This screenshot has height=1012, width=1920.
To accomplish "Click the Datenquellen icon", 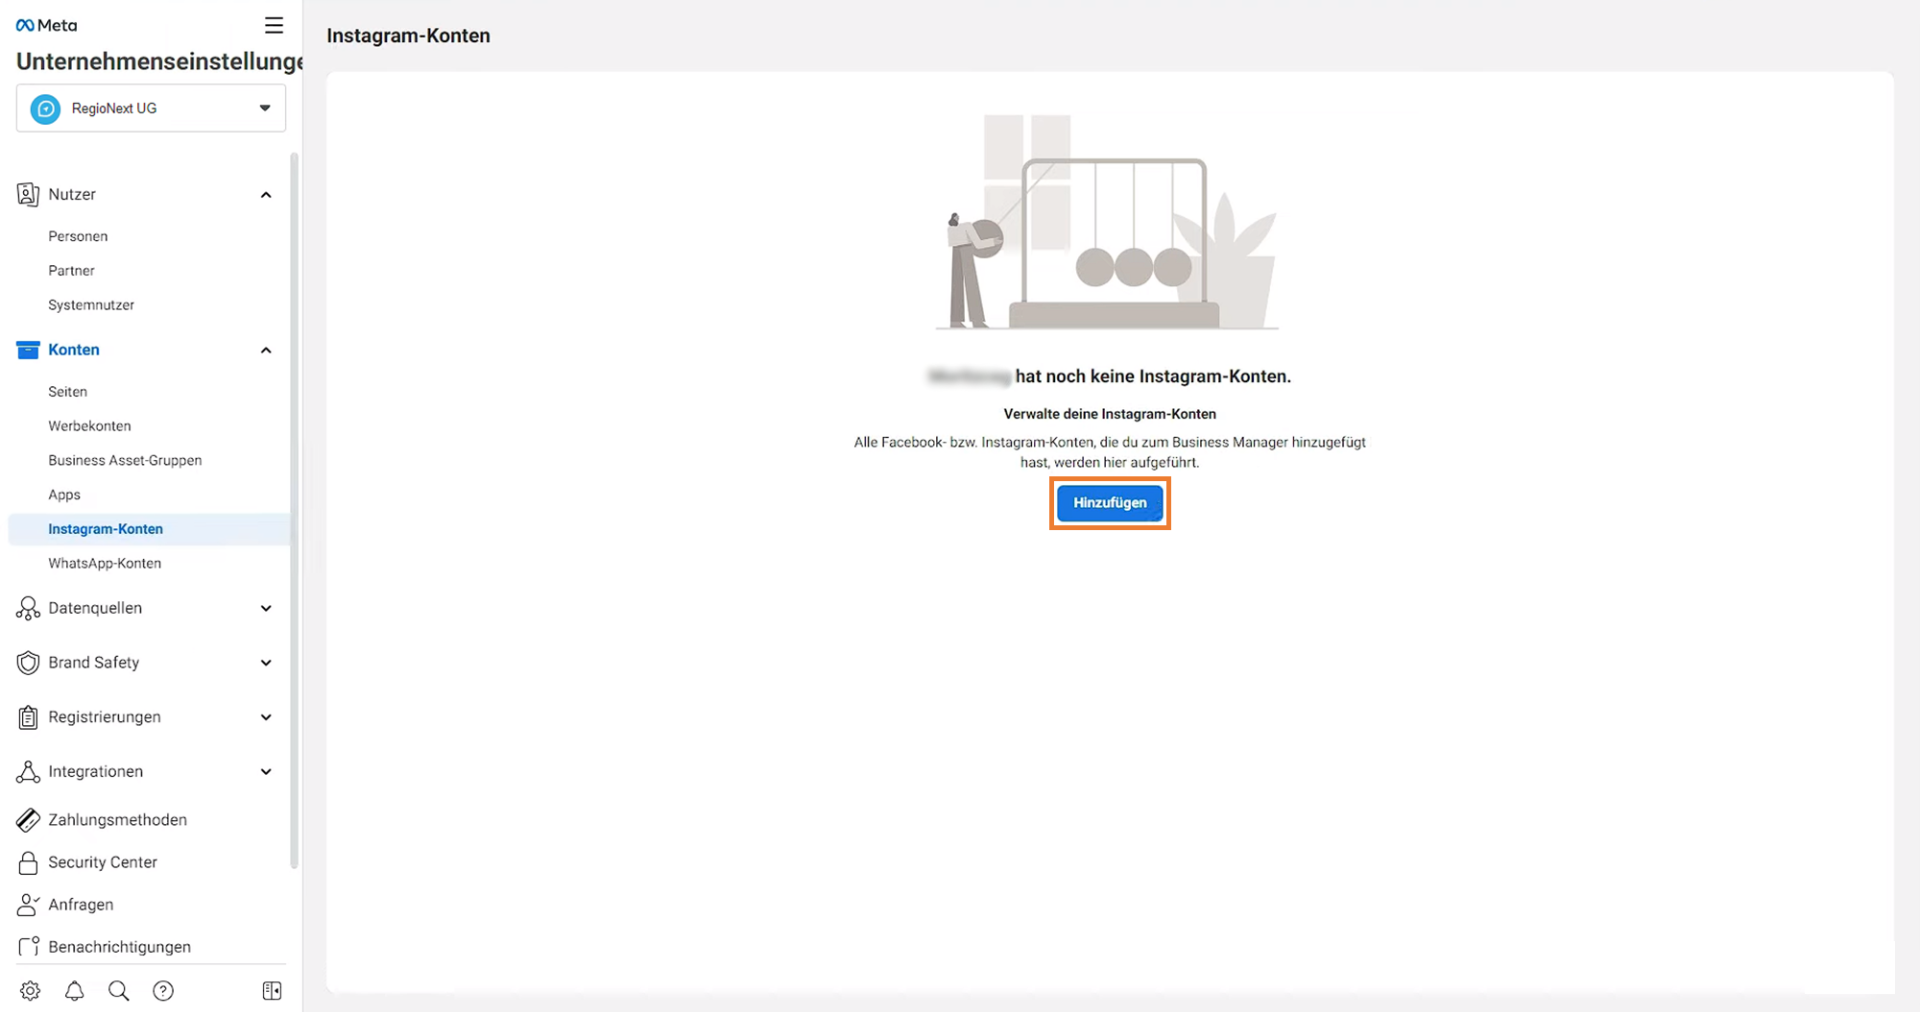I will (x=28, y=608).
